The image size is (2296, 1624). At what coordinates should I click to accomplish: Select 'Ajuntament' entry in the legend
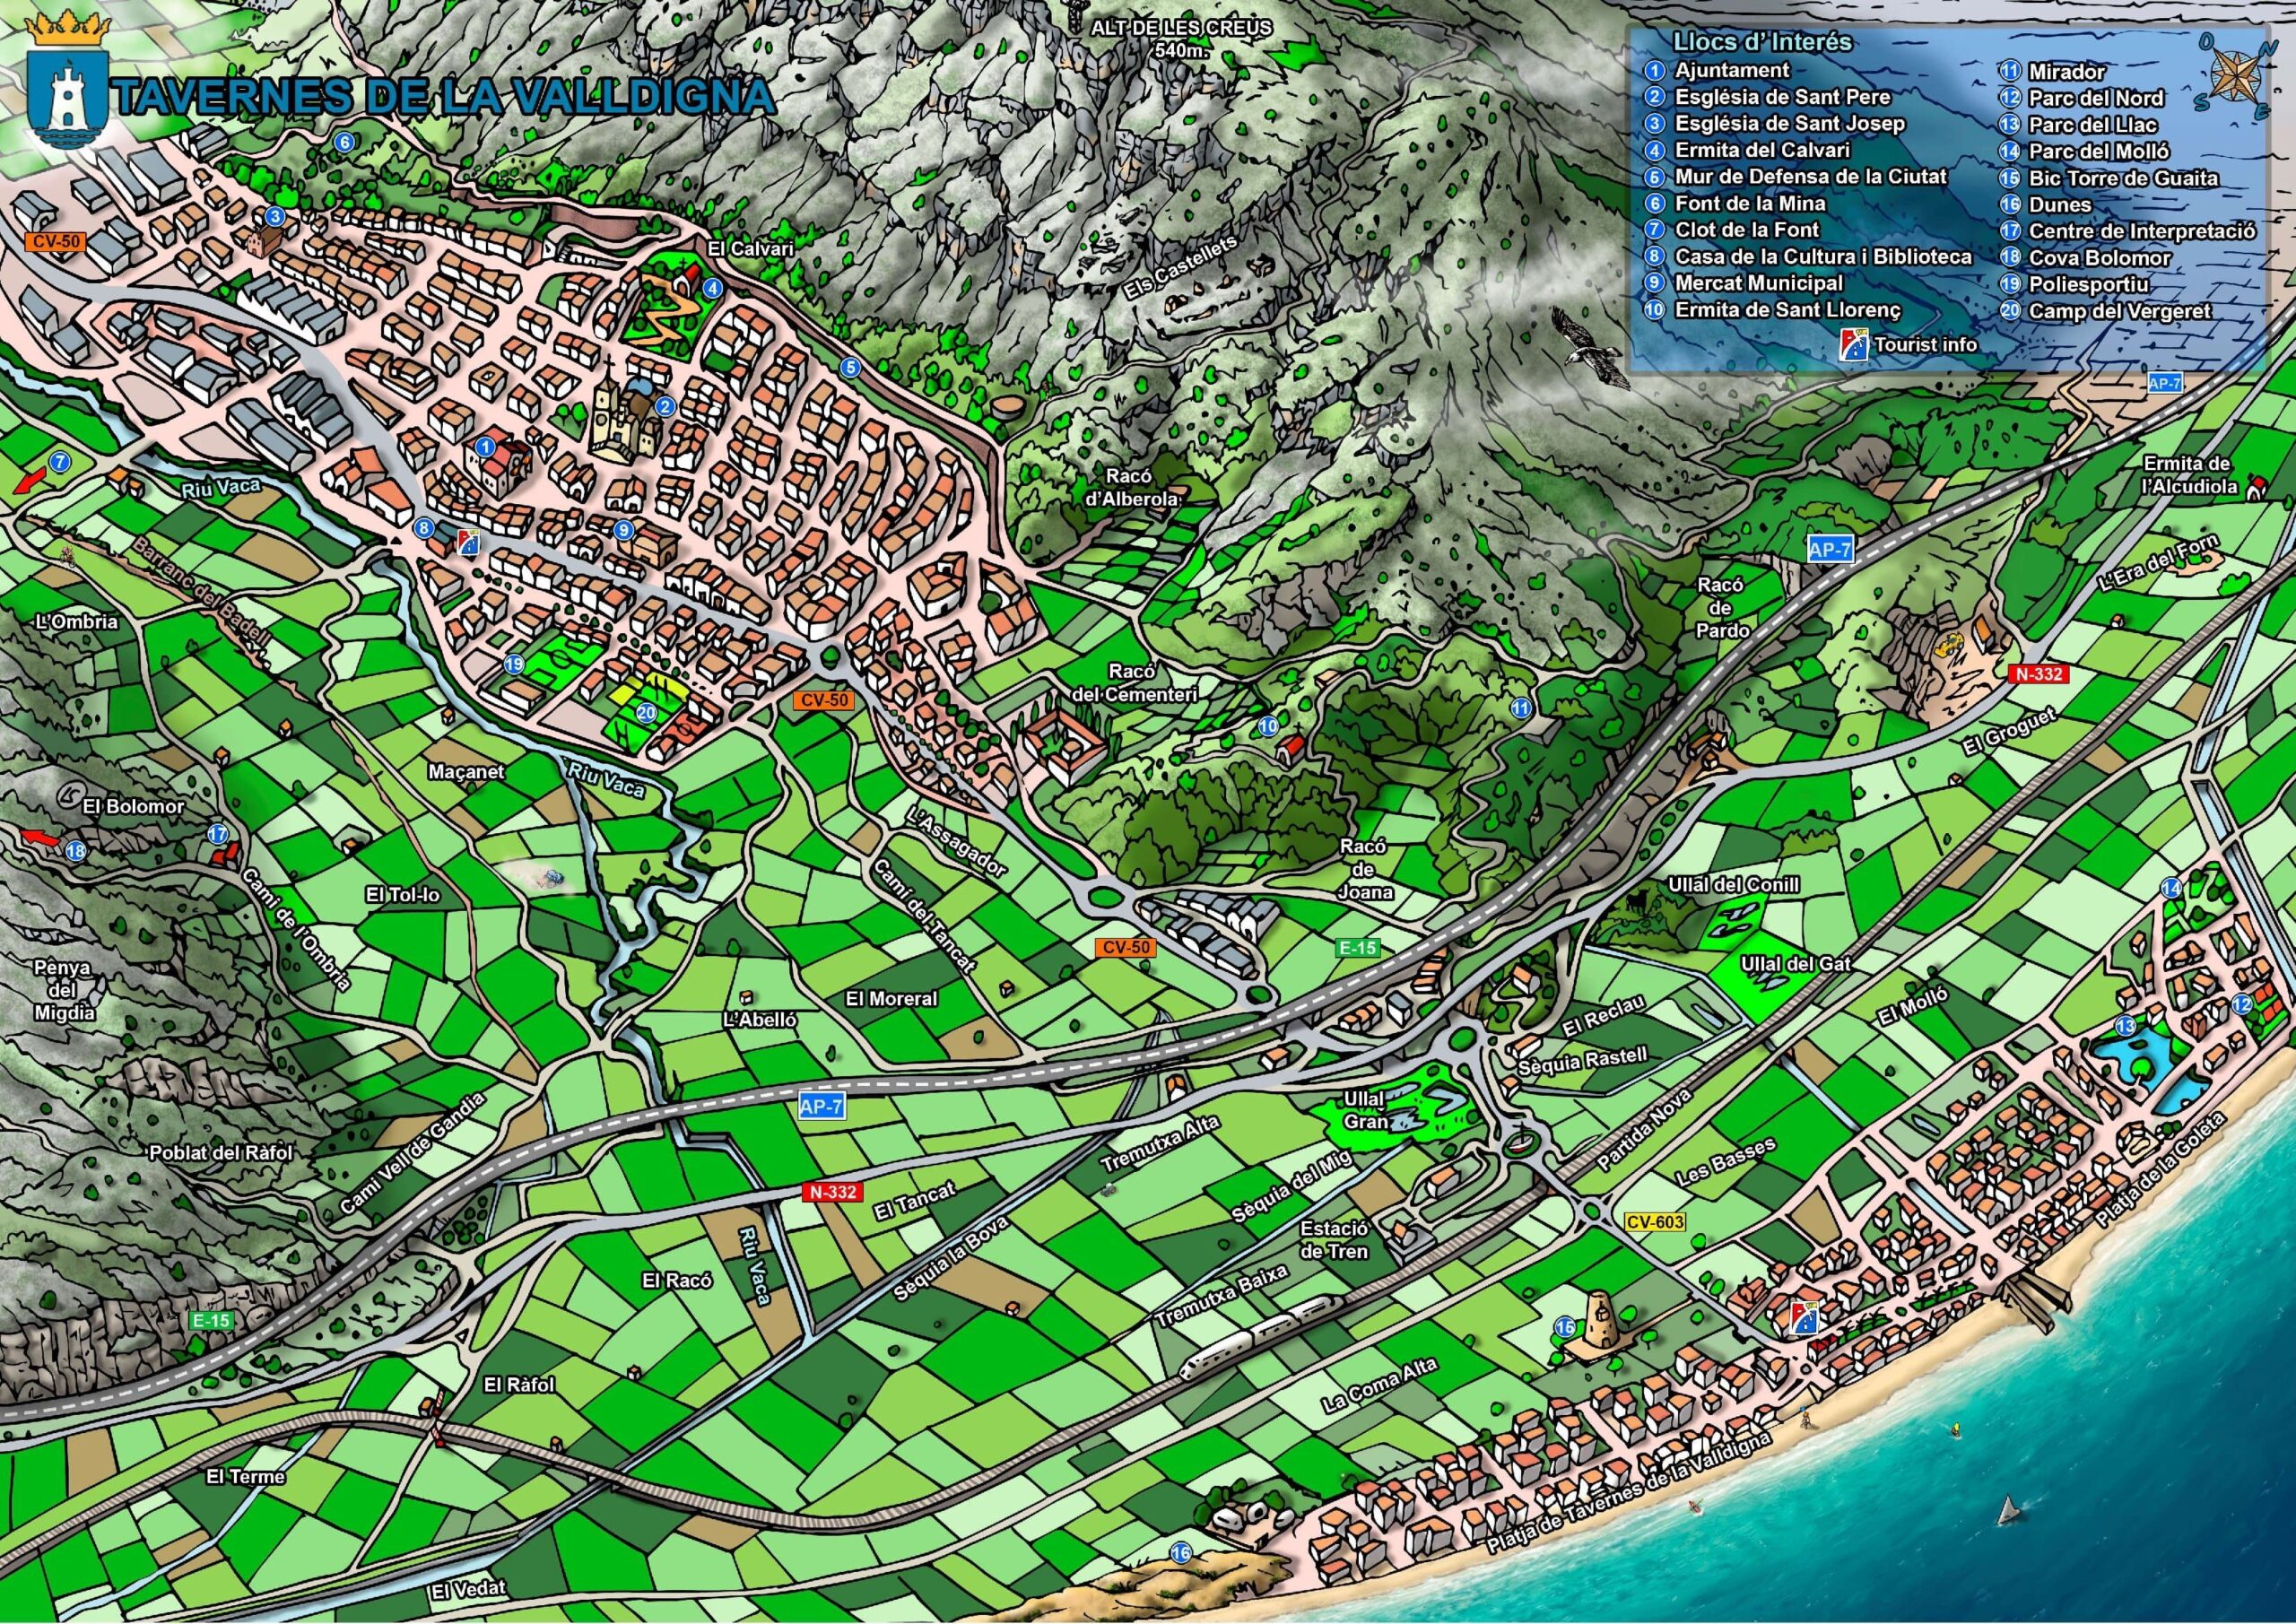coord(1731,70)
